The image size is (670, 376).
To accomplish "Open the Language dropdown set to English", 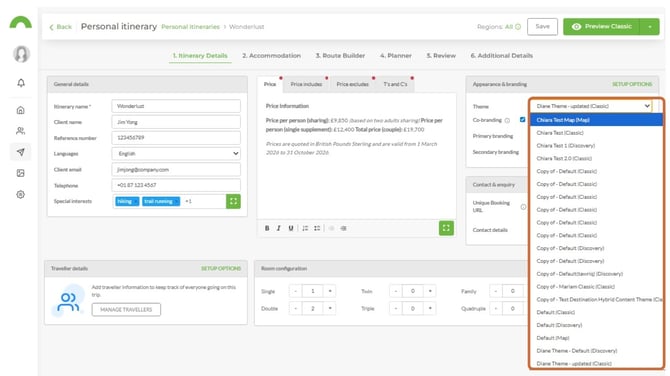I will point(176,153).
